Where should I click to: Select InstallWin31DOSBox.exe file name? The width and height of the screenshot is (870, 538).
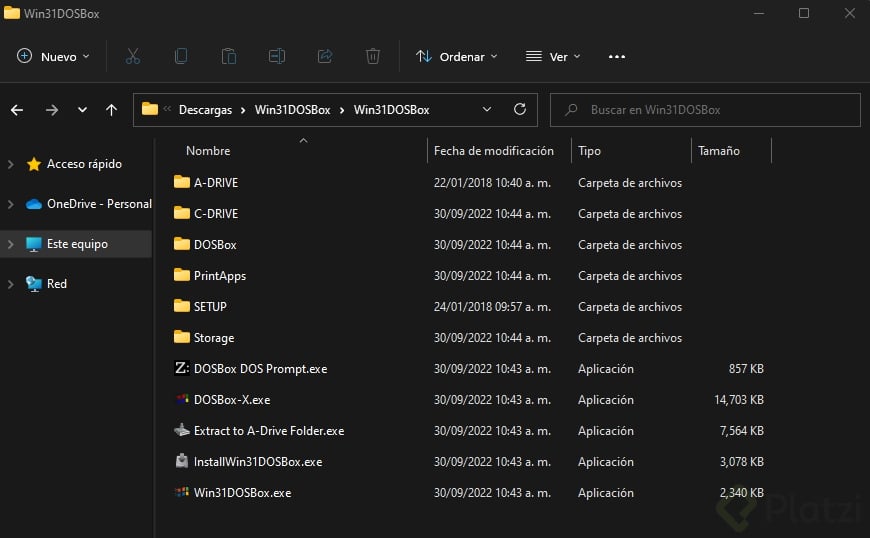coord(257,461)
